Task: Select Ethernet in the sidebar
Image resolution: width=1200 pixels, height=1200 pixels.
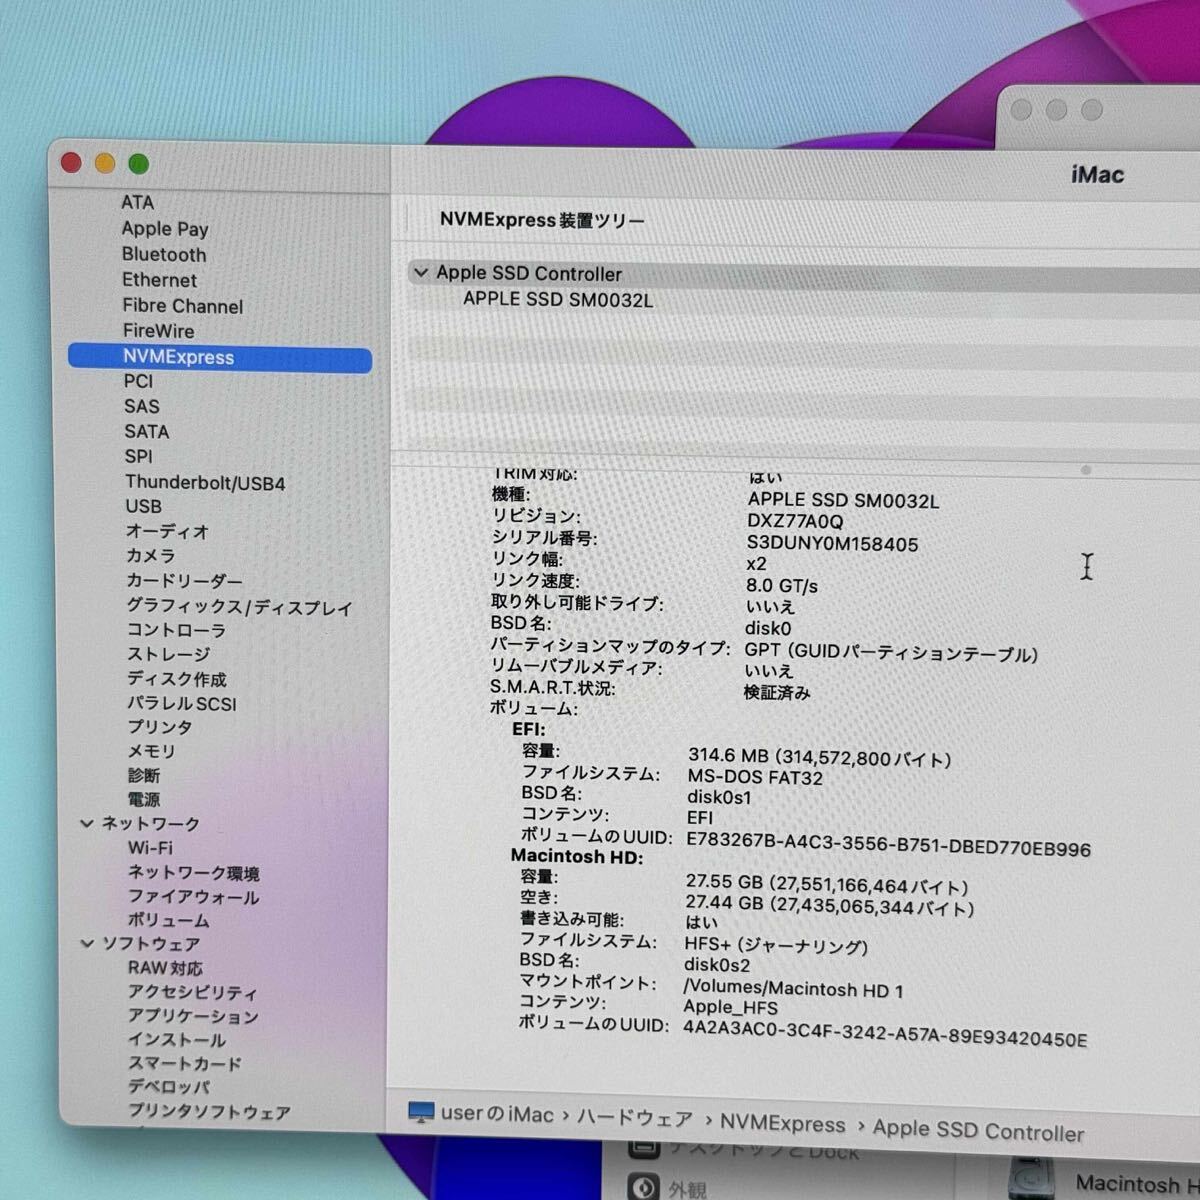Action: (160, 281)
